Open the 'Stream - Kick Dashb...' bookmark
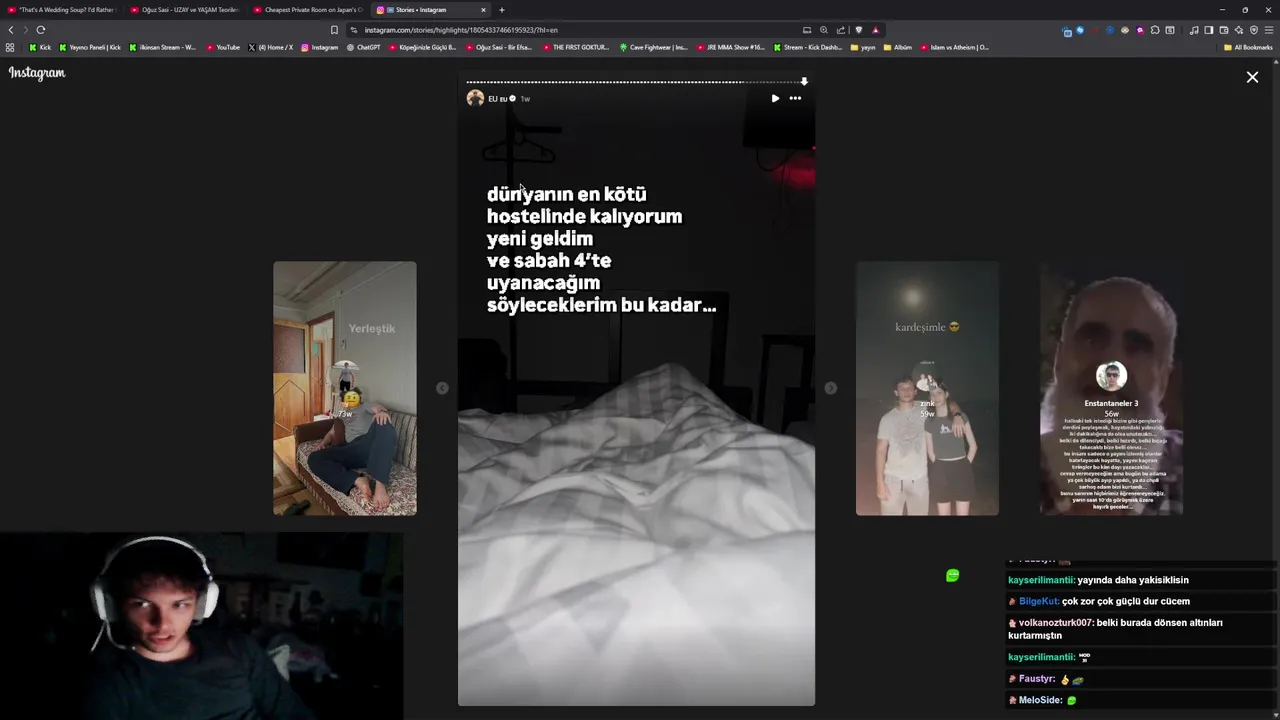Image resolution: width=1280 pixels, height=720 pixels. 807,47
